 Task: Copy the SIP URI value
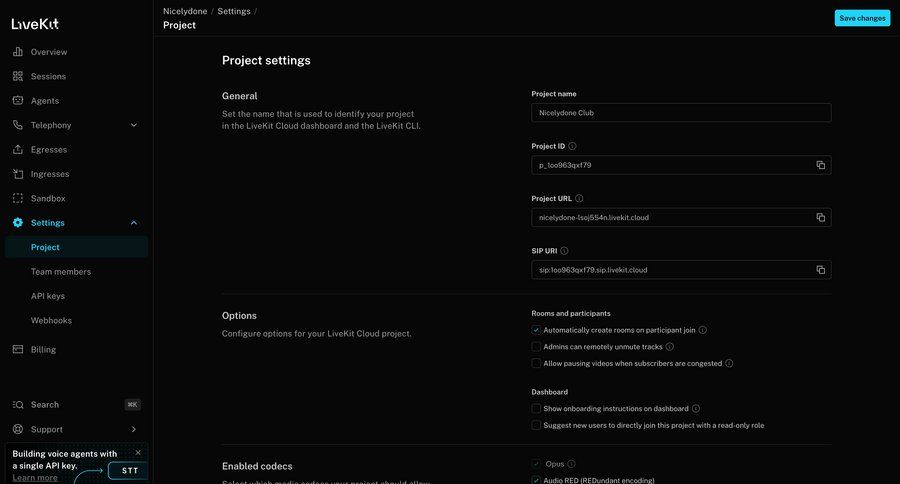[820, 270]
